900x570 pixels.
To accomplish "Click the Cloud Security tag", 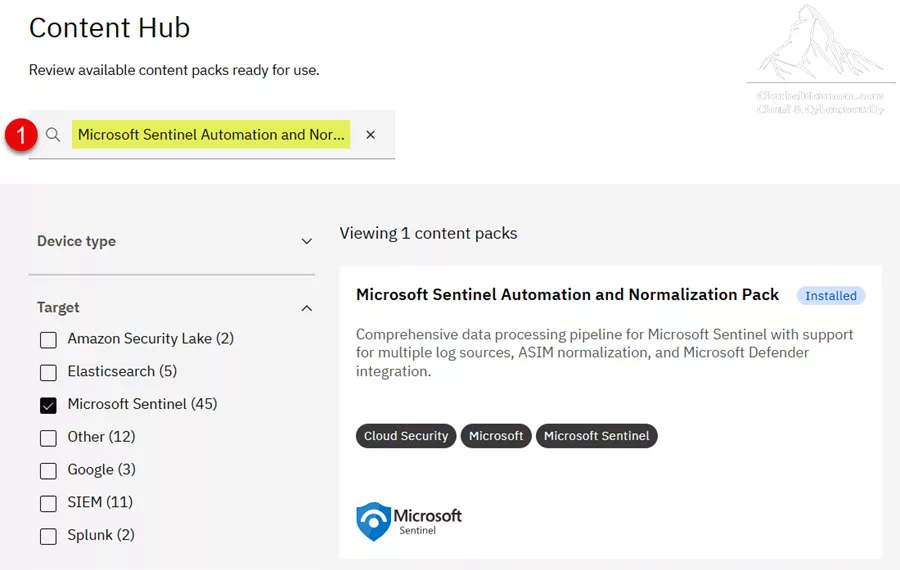I will (x=406, y=436).
